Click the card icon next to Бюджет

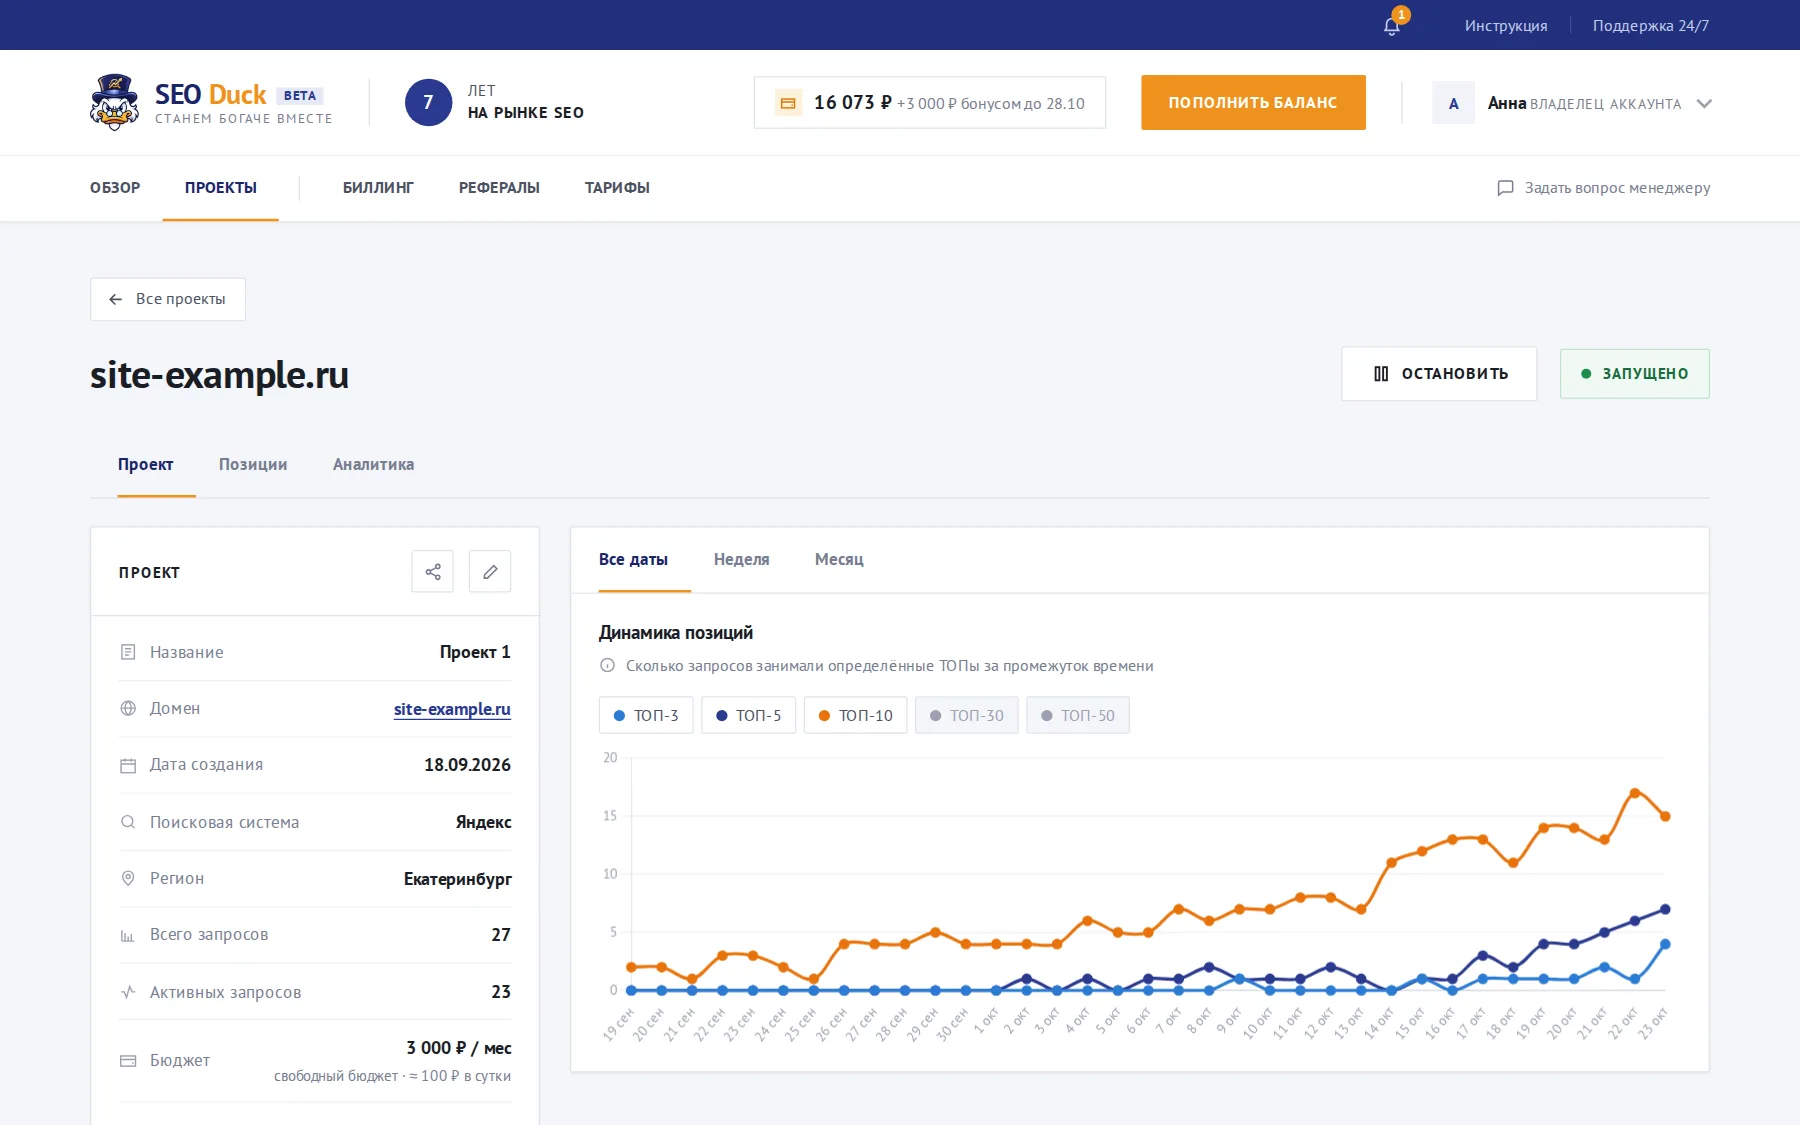(x=128, y=1060)
